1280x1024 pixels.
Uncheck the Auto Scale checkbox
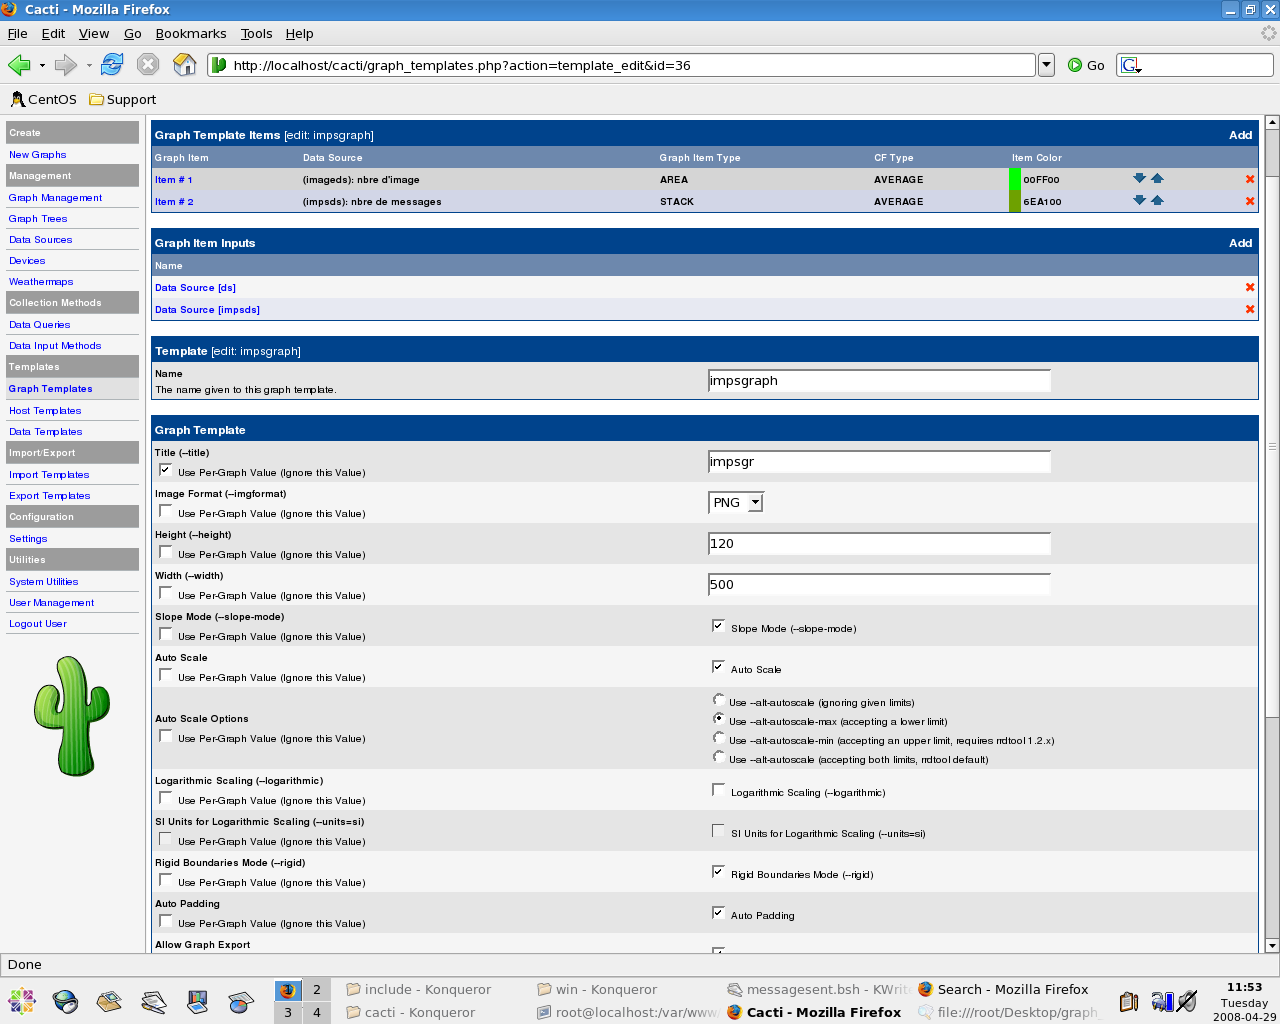coord(718,667)
